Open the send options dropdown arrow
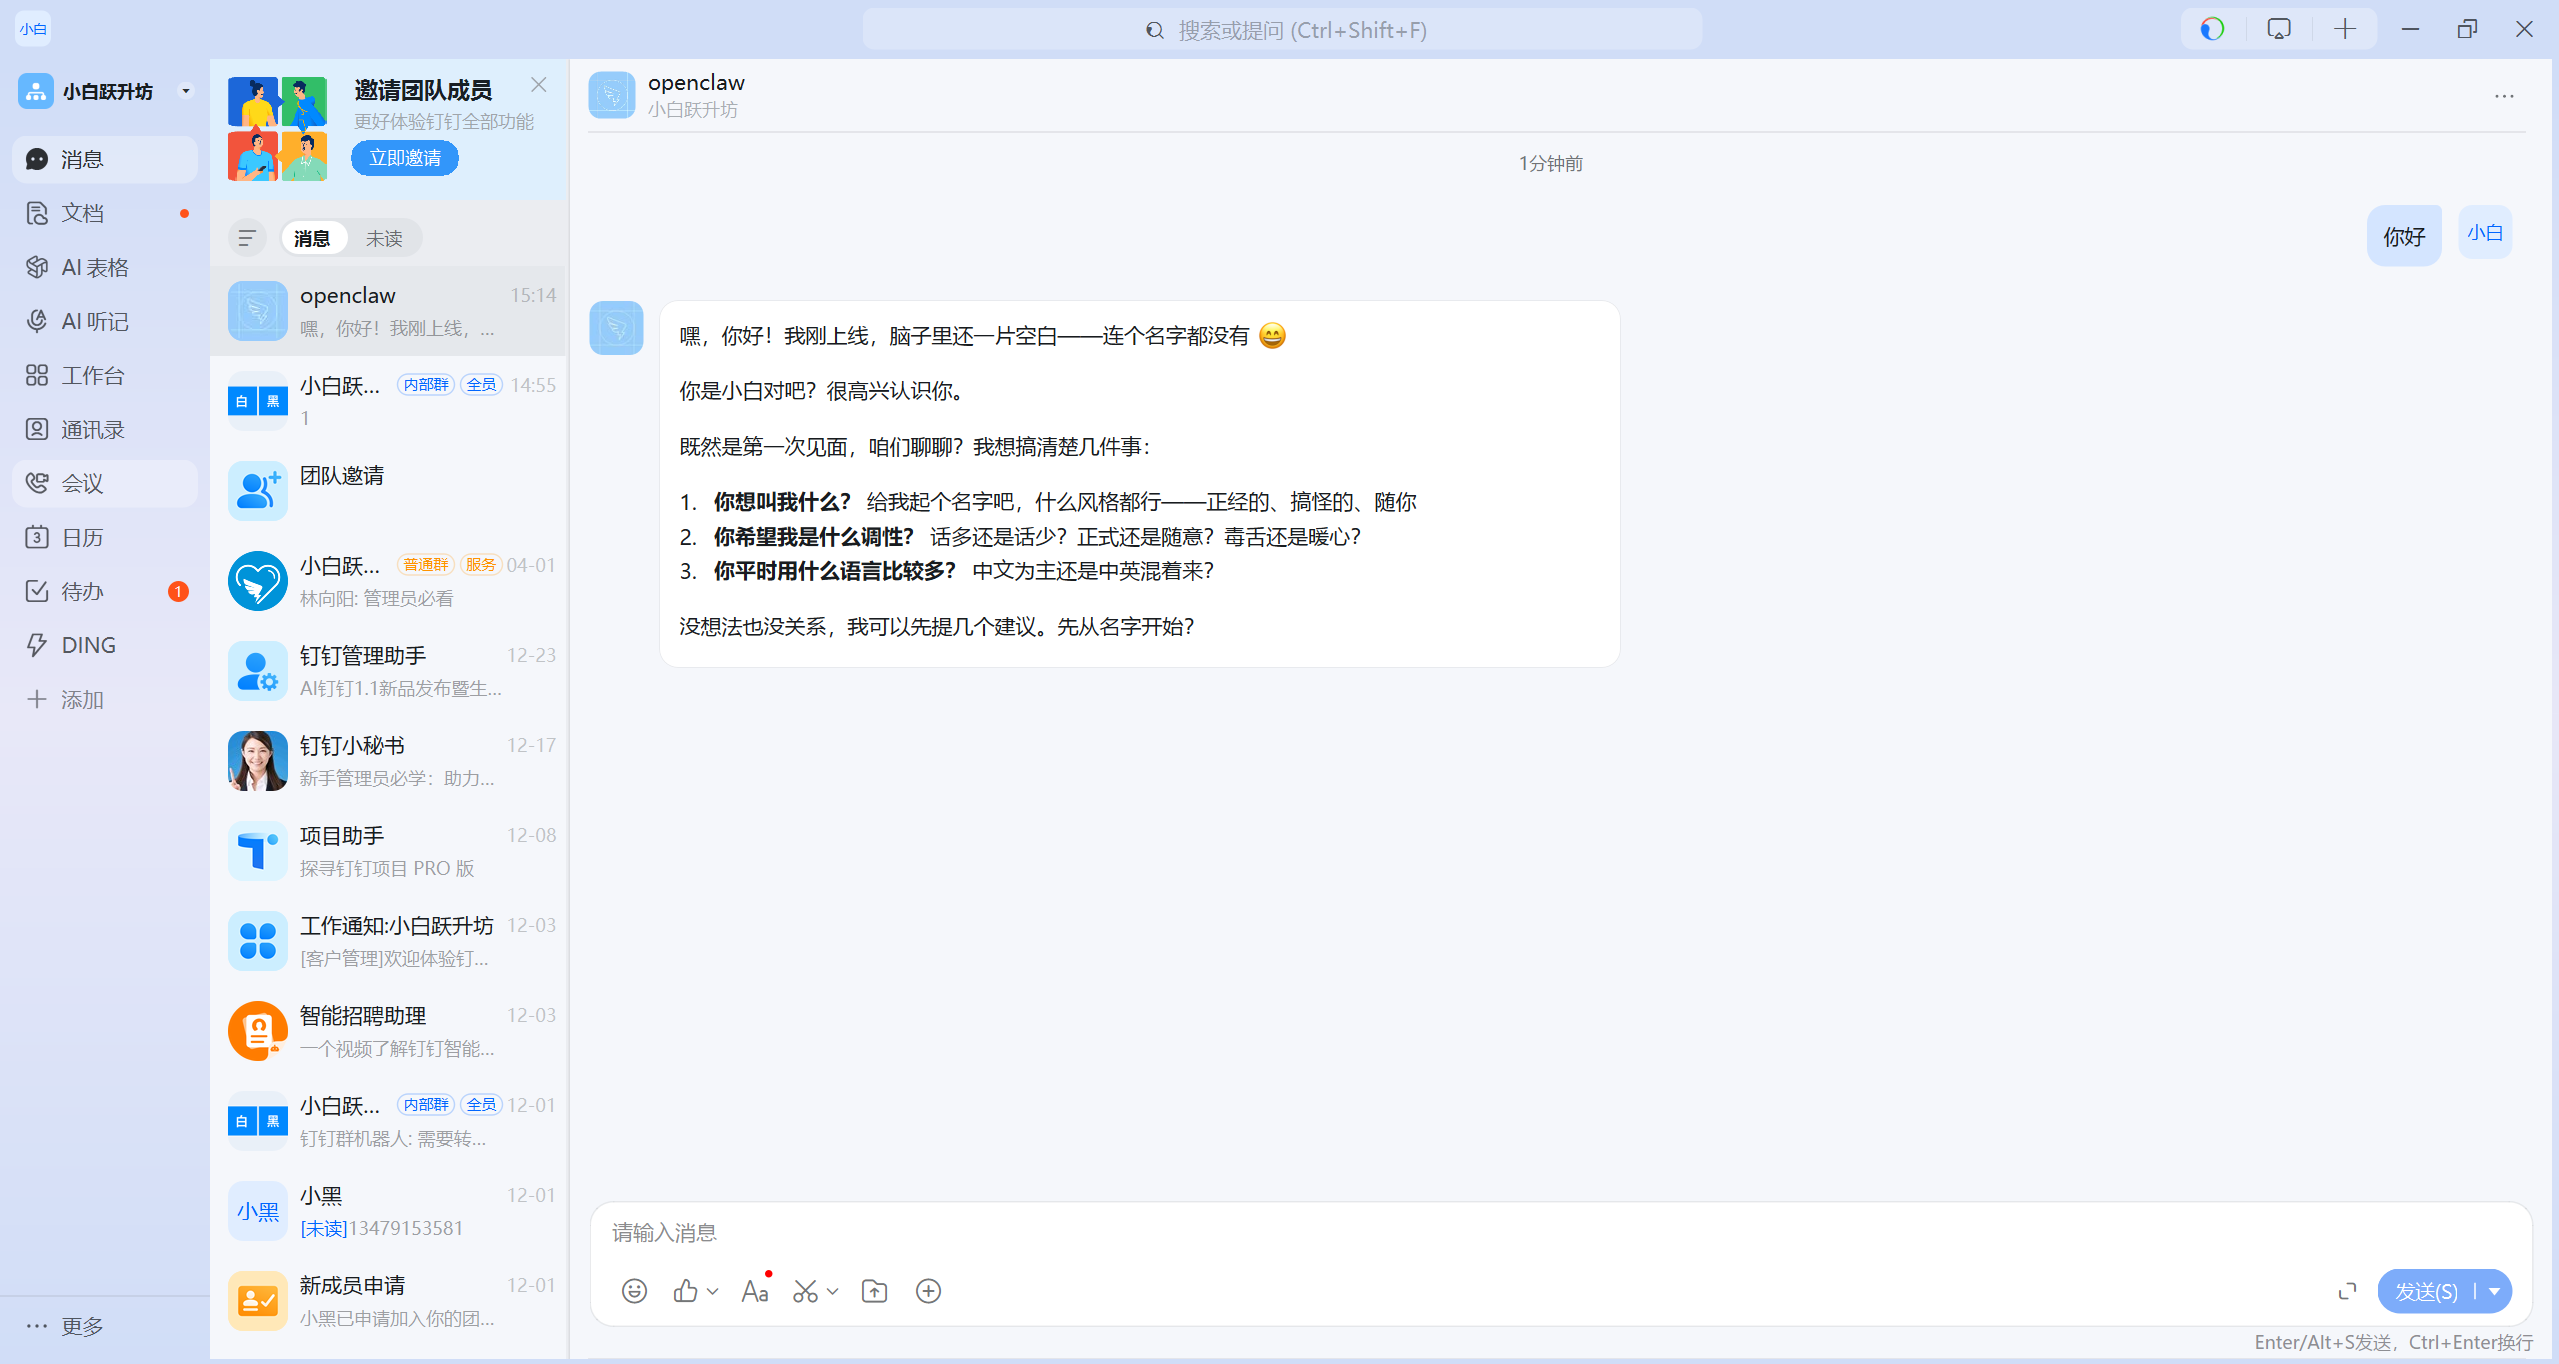The image size is (2559, 1364). tap(2495, 1291)
